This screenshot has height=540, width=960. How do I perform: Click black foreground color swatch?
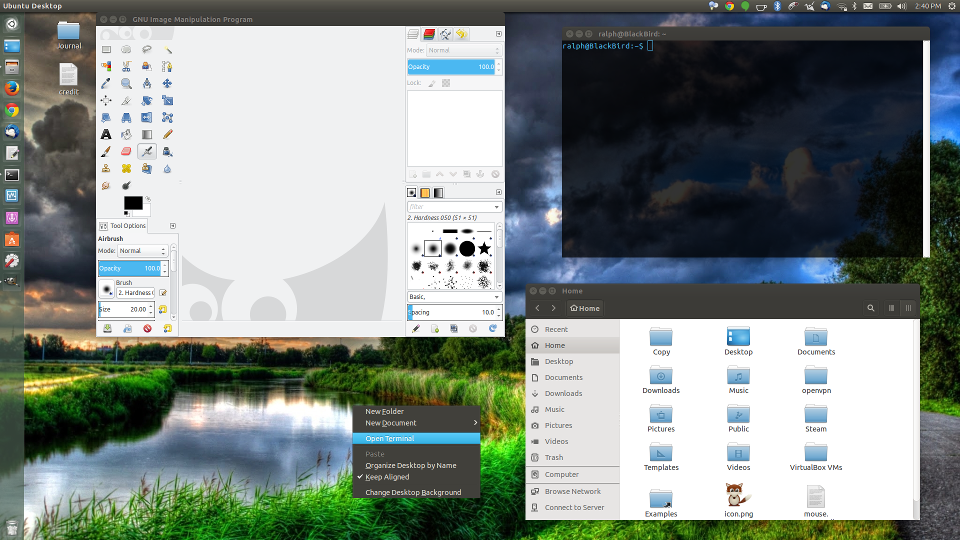click(133, 203)
